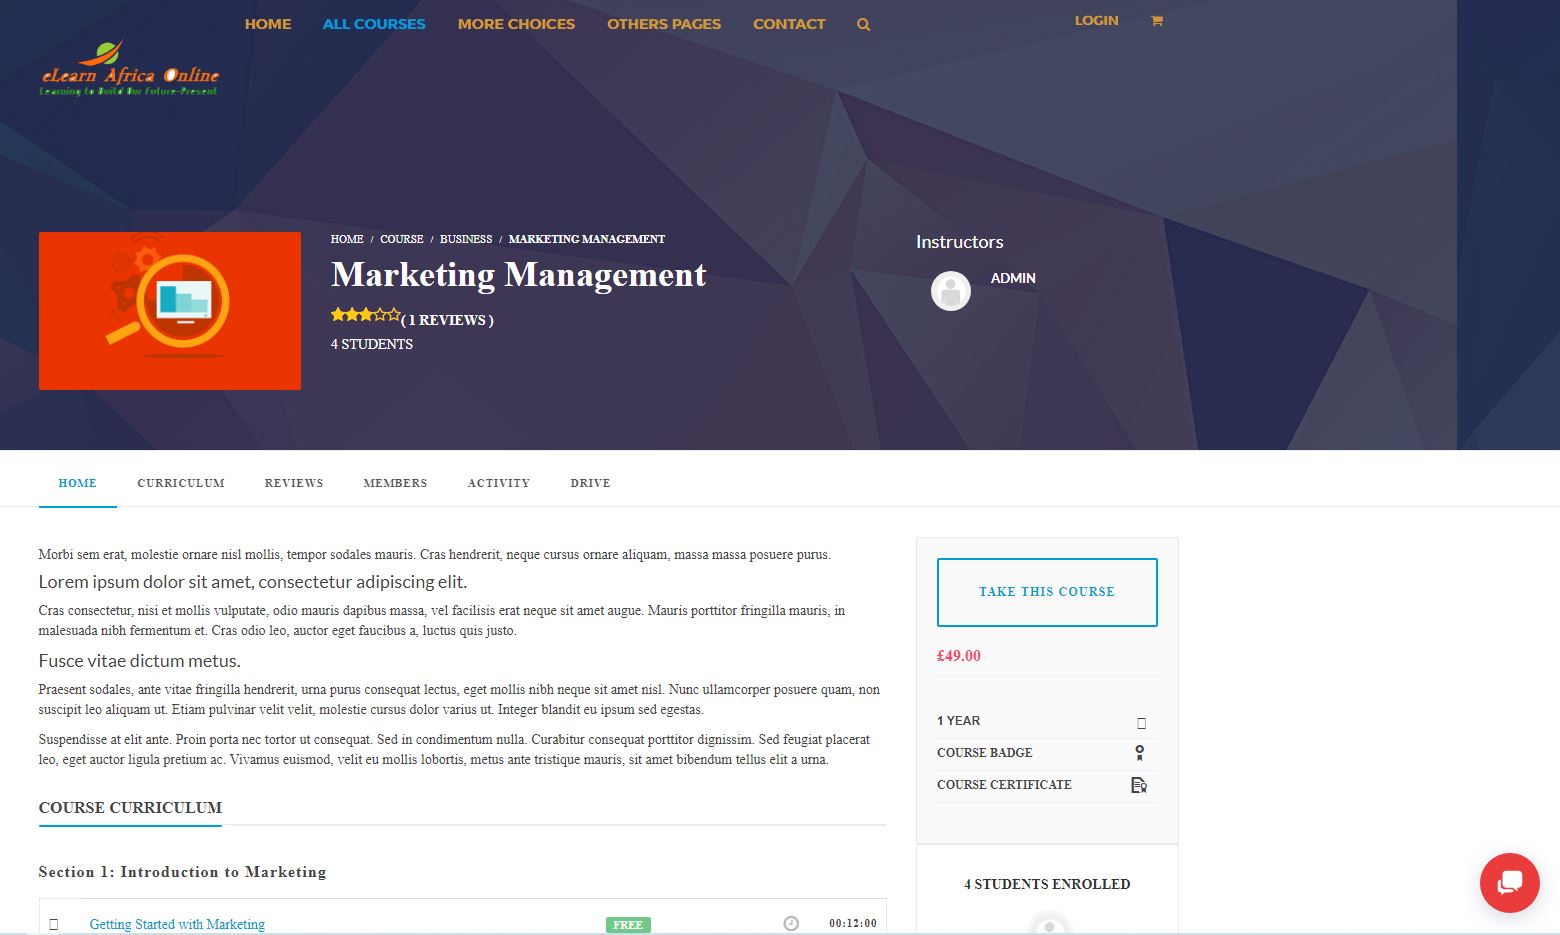Open the Reviews tab
This screenshot has height=935, width=1560.
pyautogui.click(x=294, y=483)
